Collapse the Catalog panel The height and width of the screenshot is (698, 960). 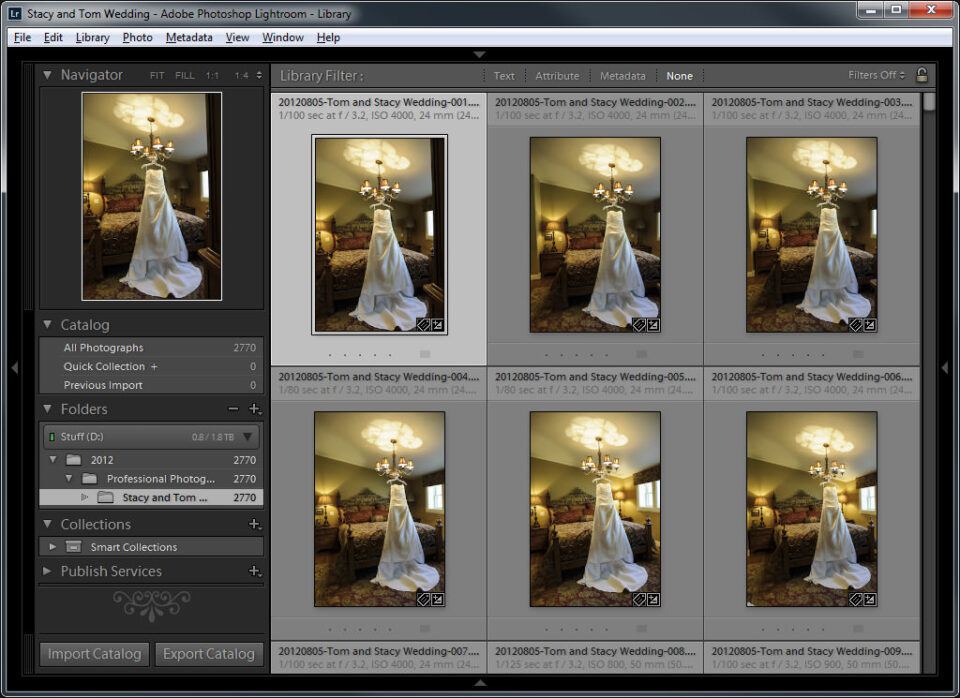(47, 325)
